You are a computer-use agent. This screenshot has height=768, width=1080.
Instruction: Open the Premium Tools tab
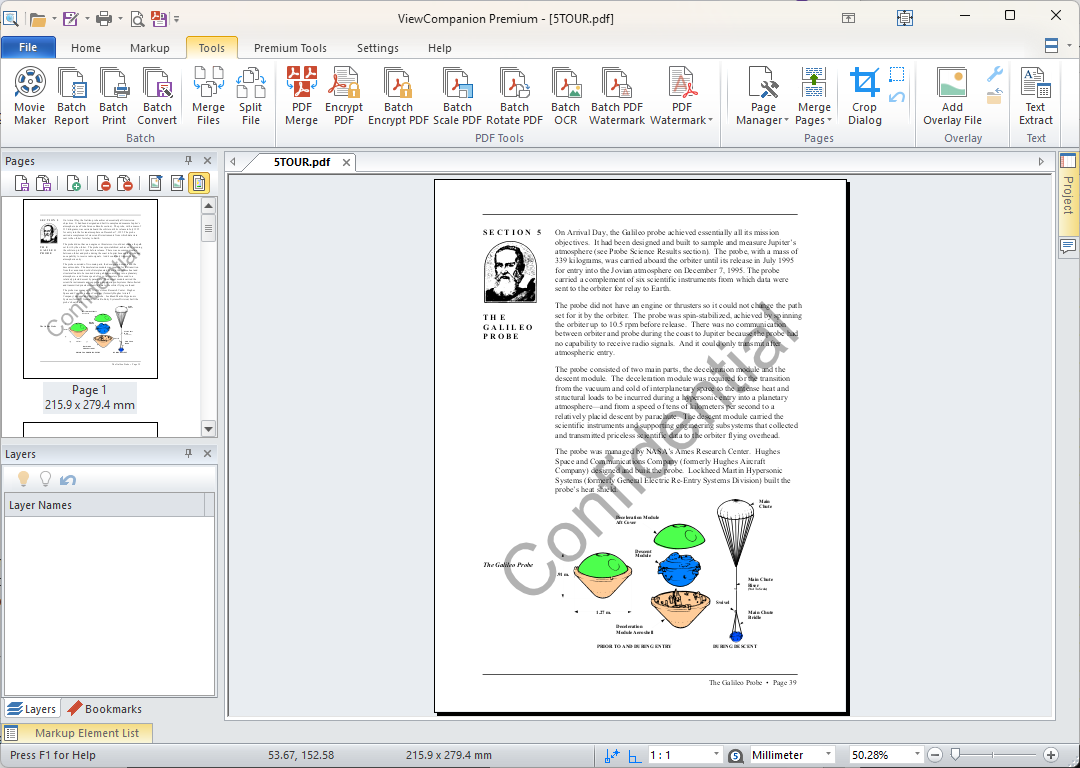pos(290,47)
